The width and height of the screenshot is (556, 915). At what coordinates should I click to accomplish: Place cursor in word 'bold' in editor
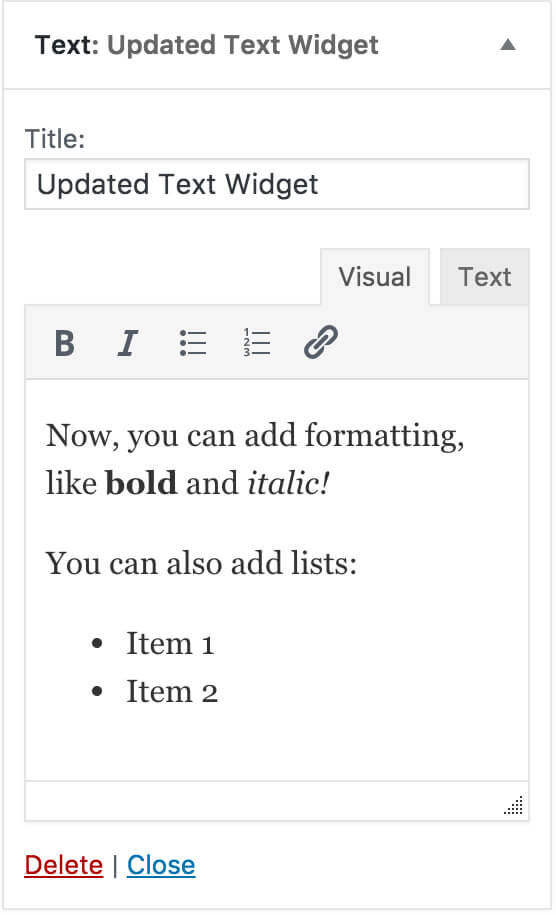click(141, 483)
